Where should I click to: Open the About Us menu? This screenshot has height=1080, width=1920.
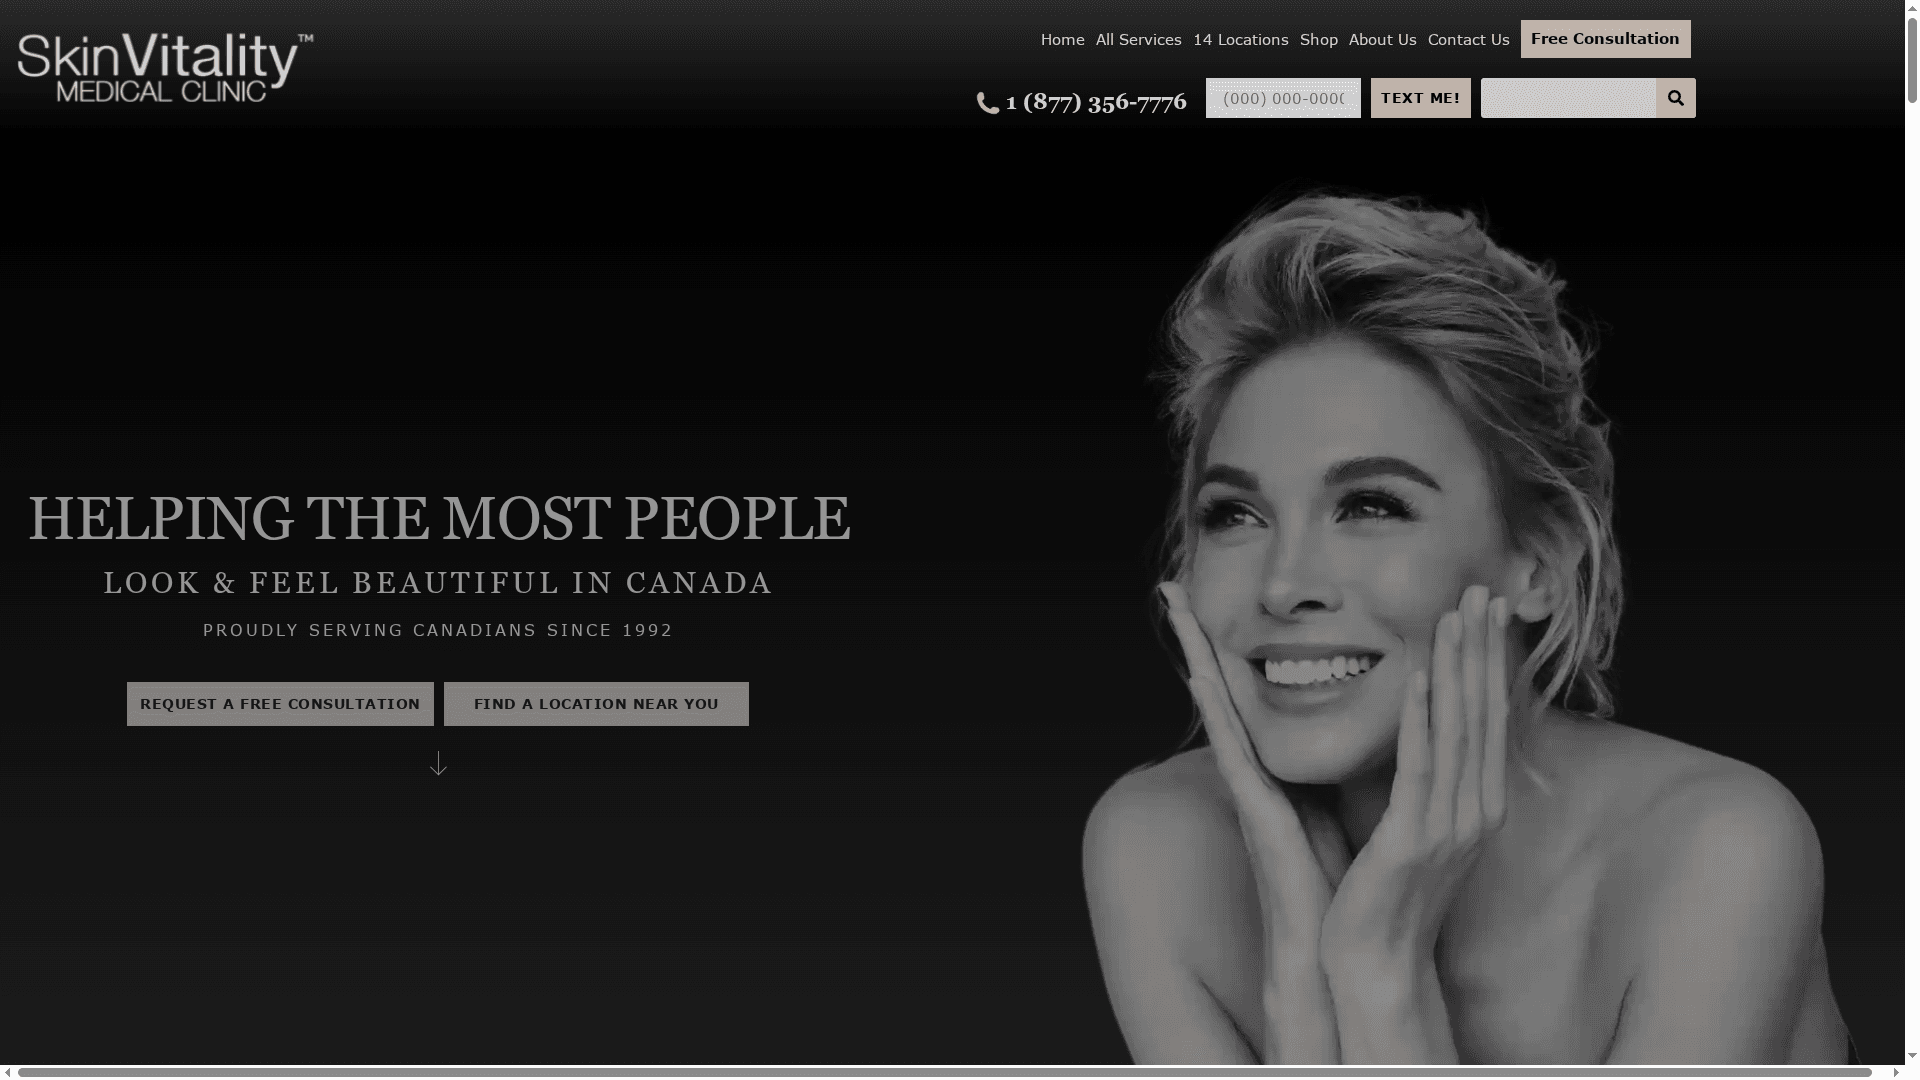[x=1382, y=40]
